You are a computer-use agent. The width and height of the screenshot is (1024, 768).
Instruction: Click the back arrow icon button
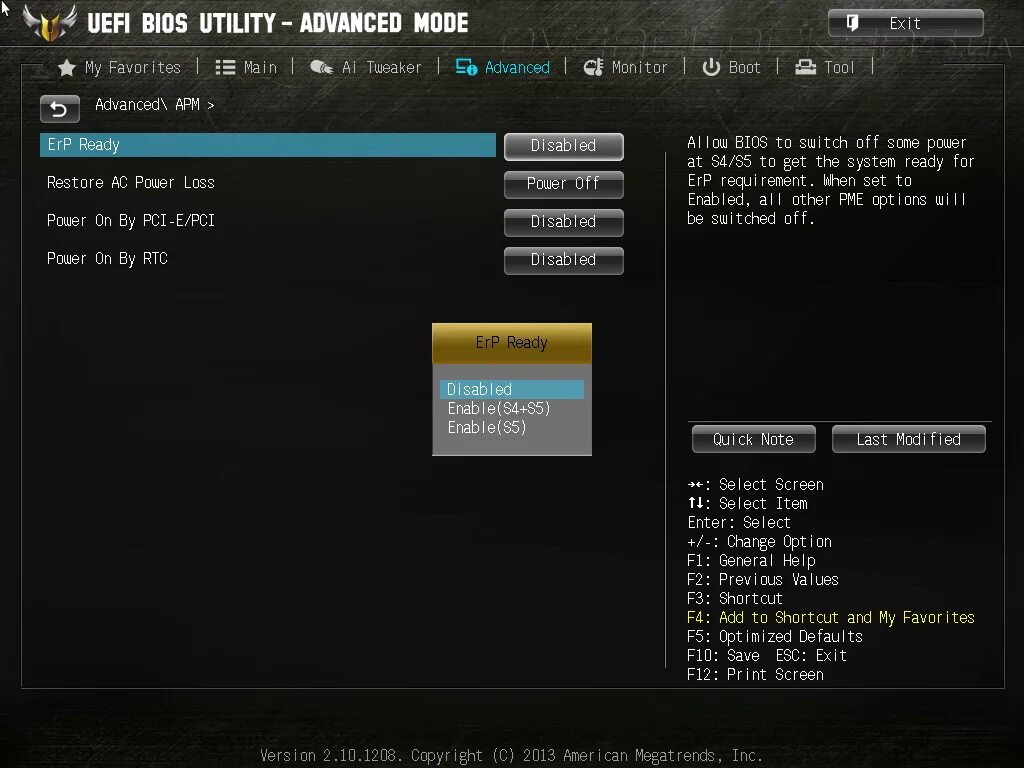(x=59, y=108)
